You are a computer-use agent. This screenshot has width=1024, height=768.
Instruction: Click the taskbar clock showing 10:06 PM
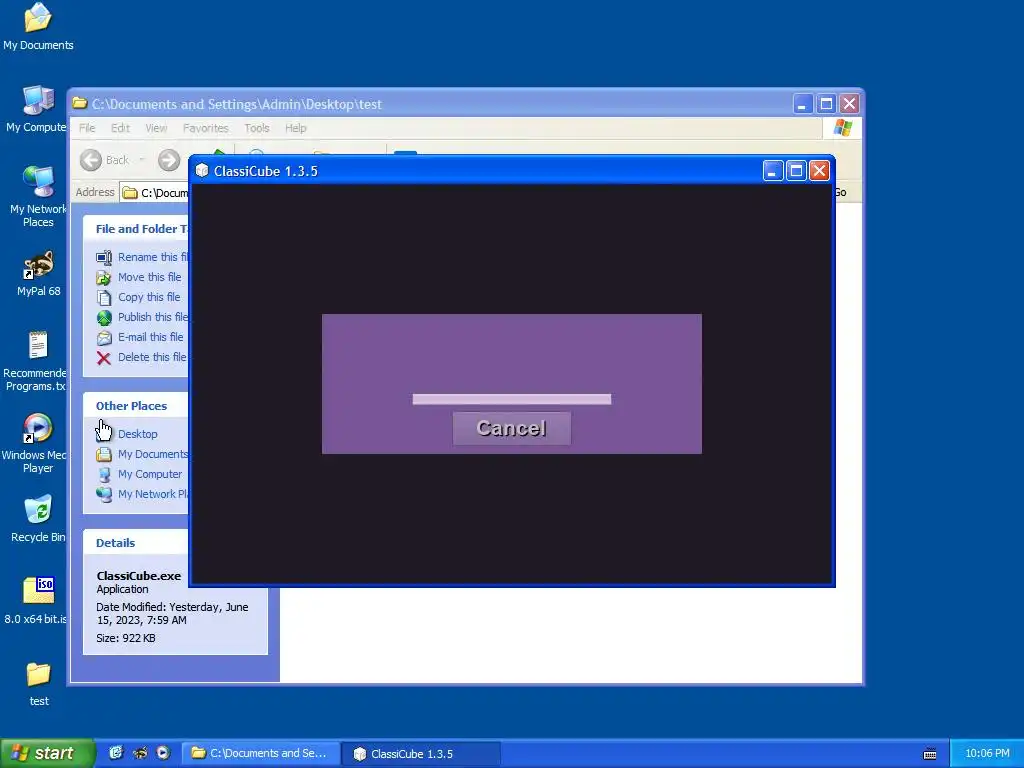tap(987, 753)
